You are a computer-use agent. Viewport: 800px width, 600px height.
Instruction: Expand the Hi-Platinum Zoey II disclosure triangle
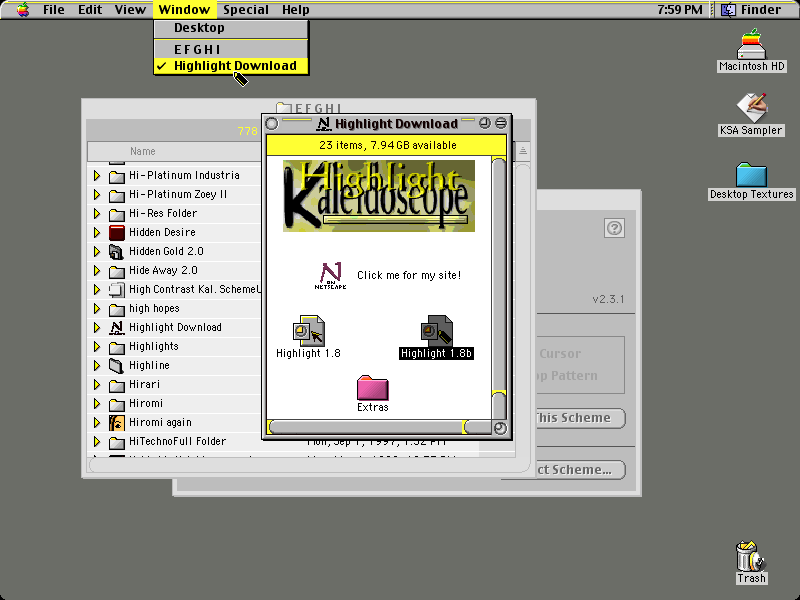tap(97, 194)
